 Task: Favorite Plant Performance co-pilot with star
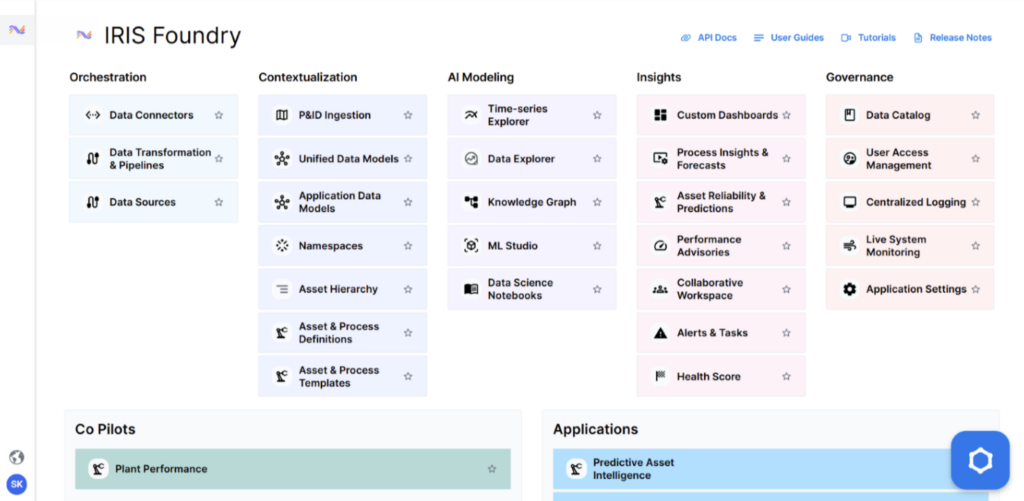[492, 469]
